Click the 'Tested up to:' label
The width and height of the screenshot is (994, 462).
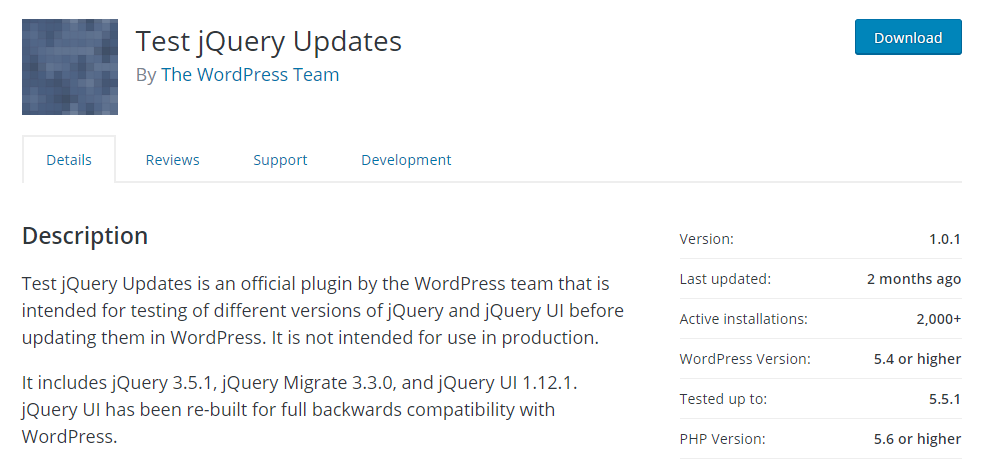[x=723, y=399]
